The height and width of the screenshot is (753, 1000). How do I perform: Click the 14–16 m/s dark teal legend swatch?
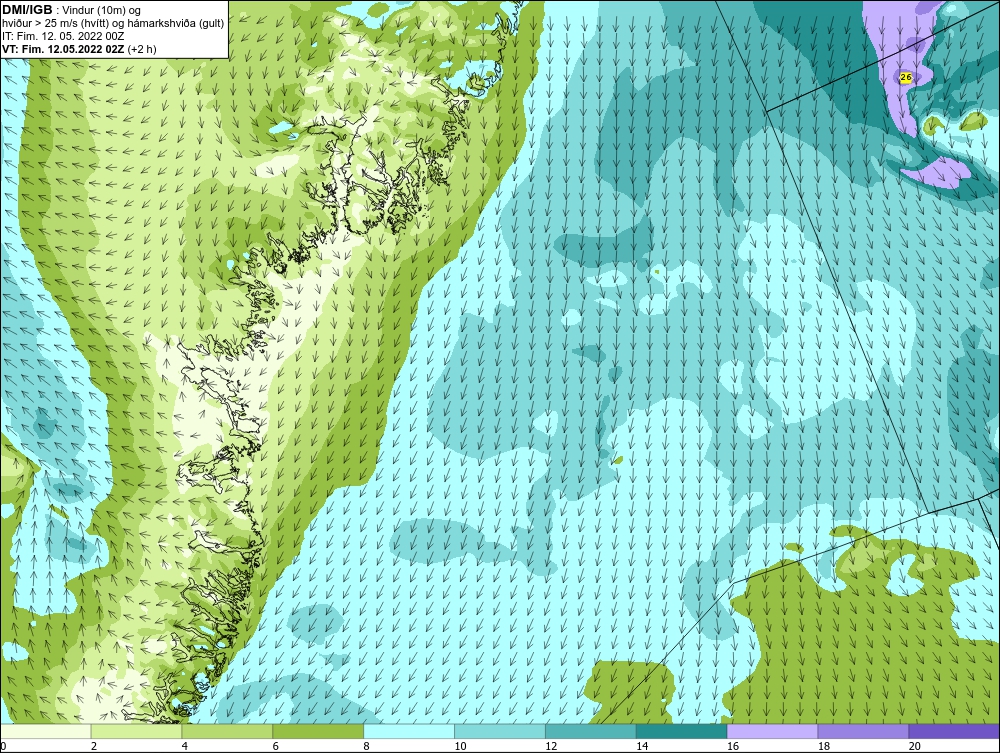pyautogui.click(x=682, y=731)
